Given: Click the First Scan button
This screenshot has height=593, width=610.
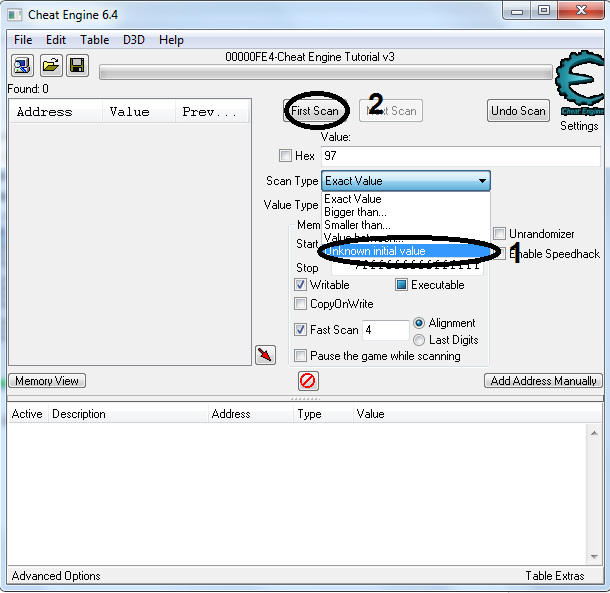Looking at the screenshot, I should click(x=315, y=111).
